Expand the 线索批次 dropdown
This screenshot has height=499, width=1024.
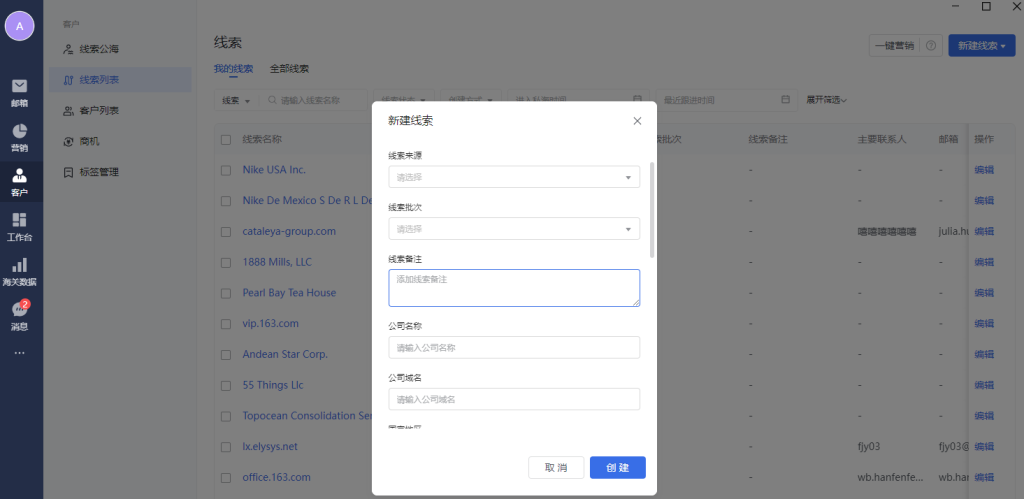coord(514,229)
